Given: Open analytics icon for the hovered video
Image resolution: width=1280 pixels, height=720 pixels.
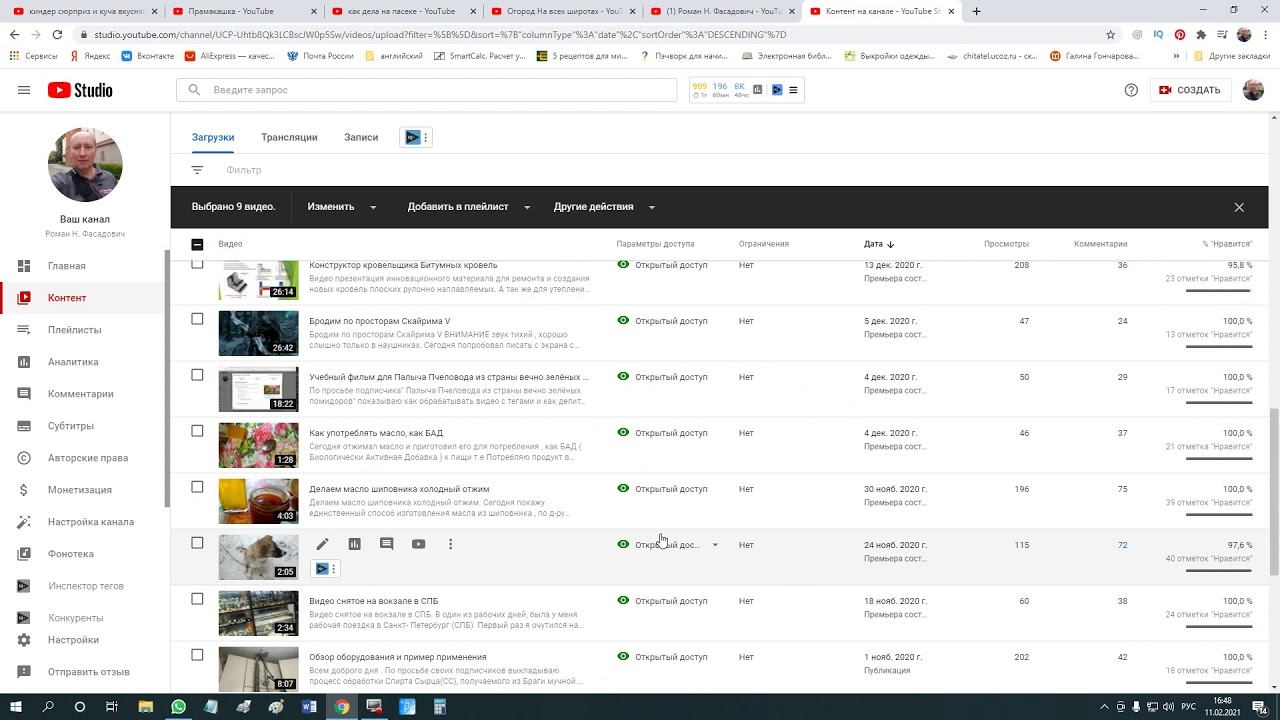Looking at the screenshot, I should click(x=354, y=544).
